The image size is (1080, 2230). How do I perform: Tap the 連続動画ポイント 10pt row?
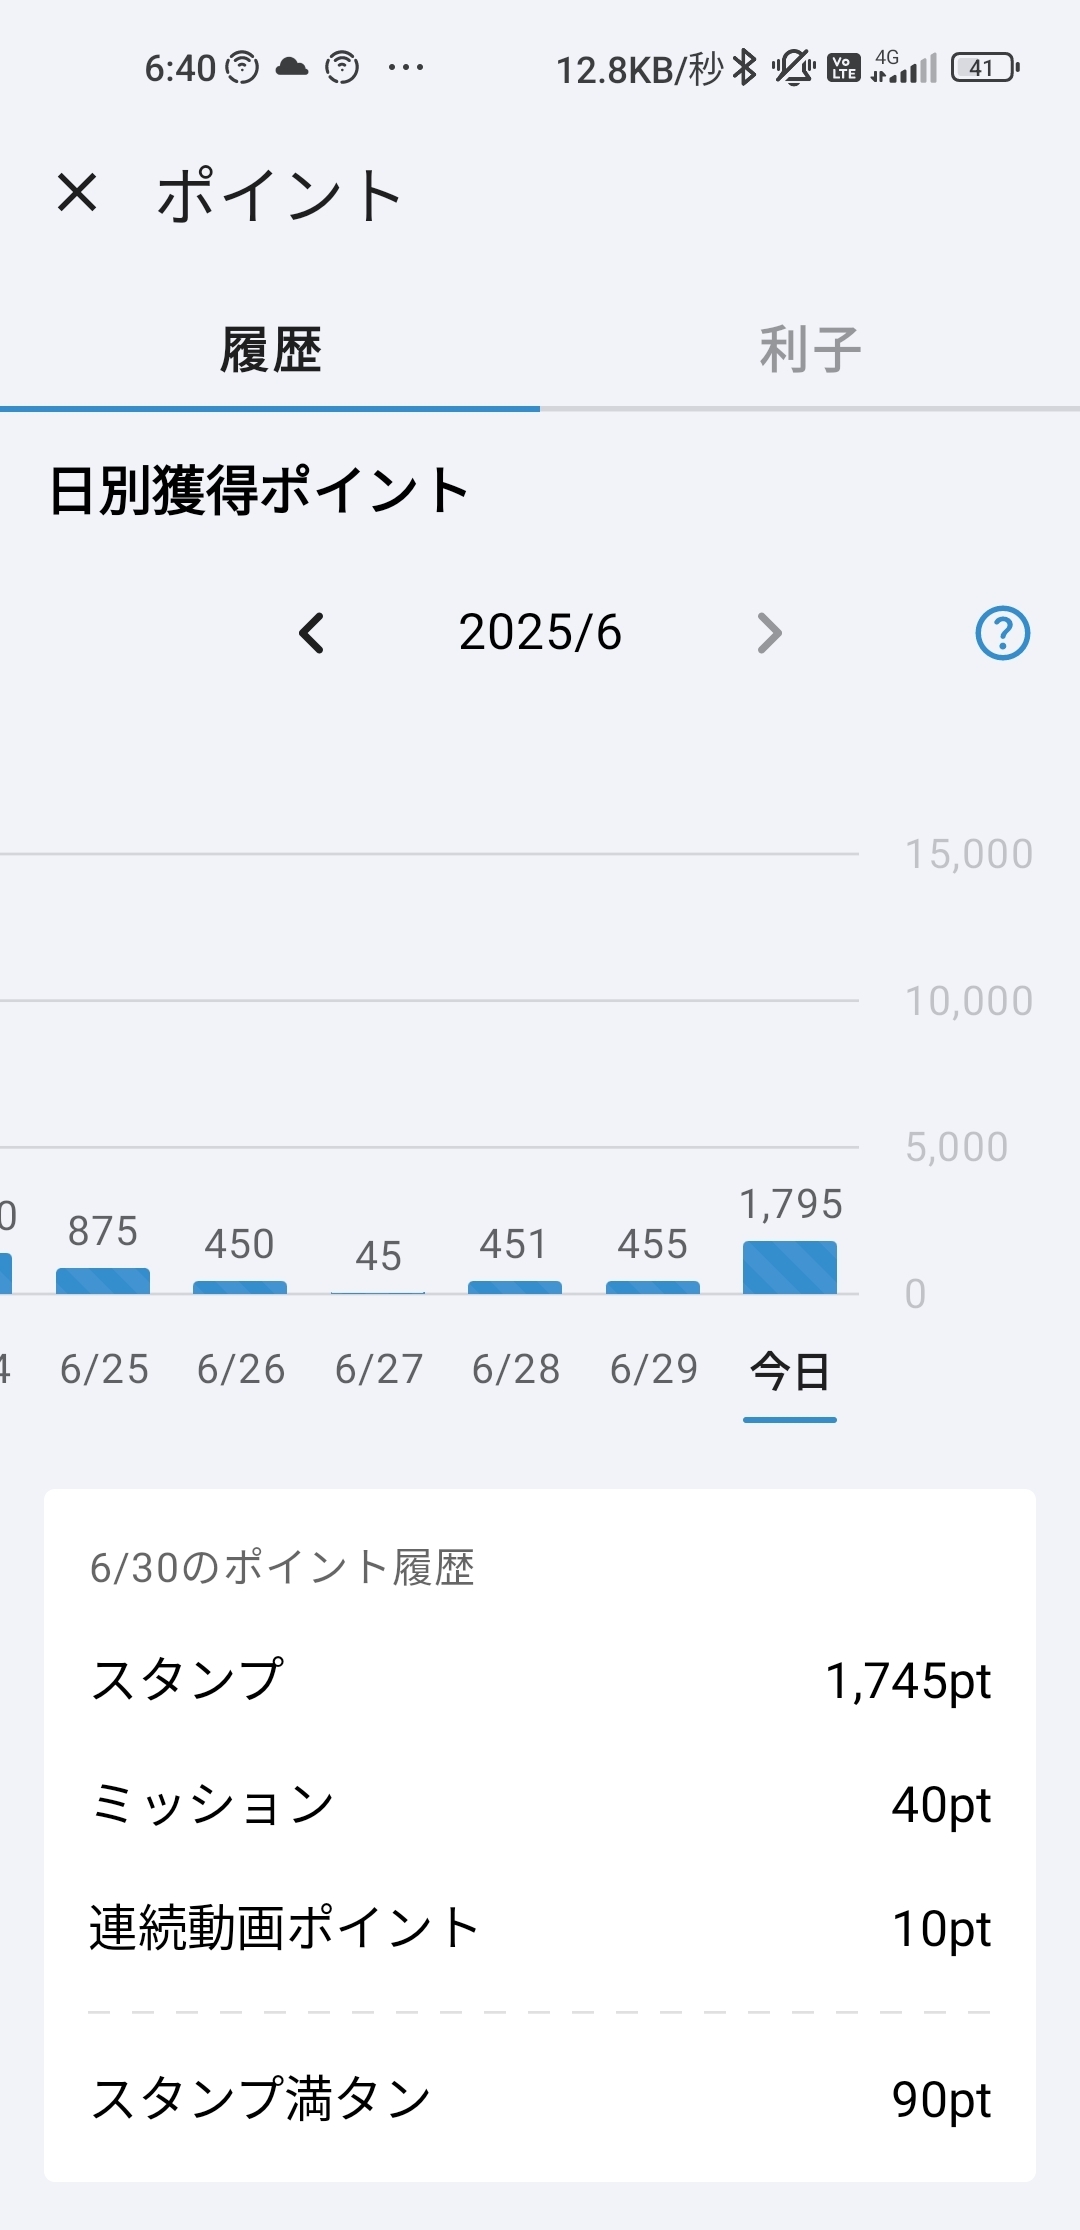540,1928
